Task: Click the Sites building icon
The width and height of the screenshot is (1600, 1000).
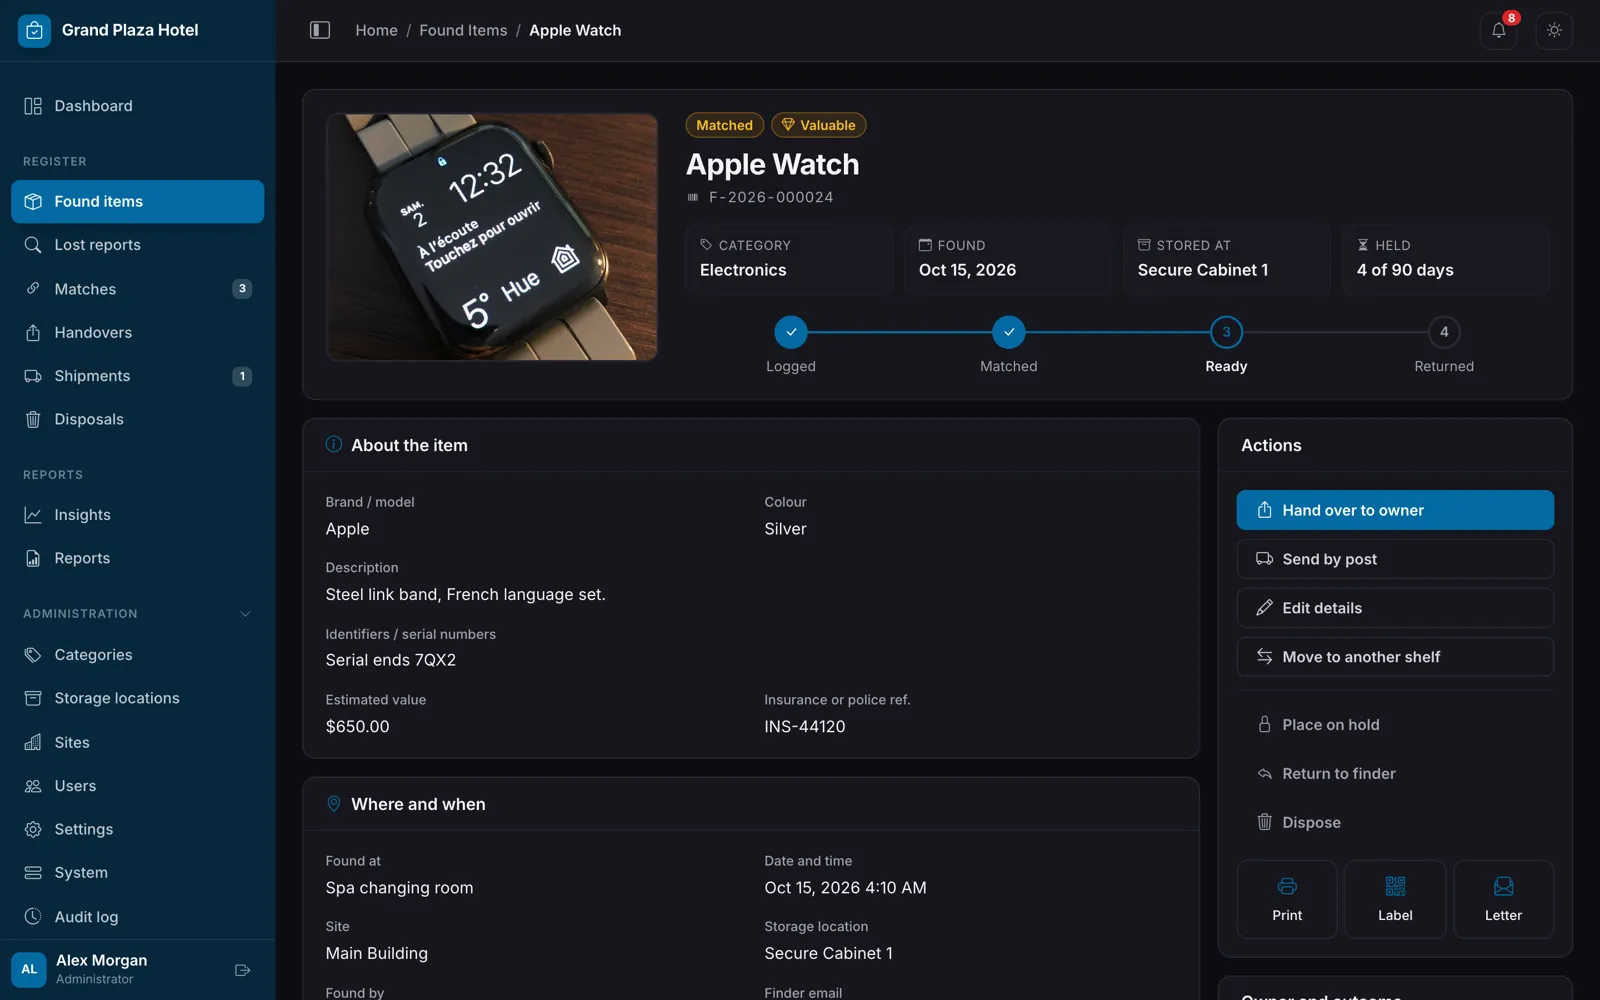Action: tap(33, 742)
